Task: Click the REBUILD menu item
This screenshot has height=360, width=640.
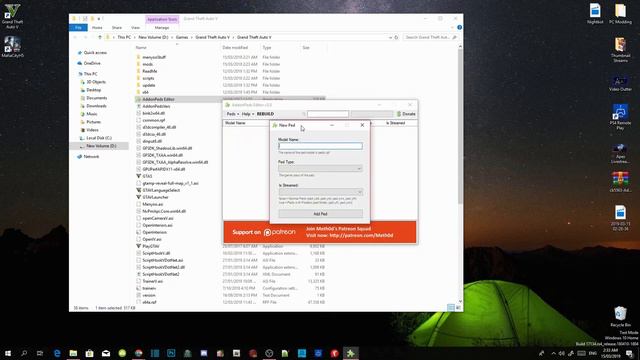Action: pyautogui.click(x=265, y=114)
